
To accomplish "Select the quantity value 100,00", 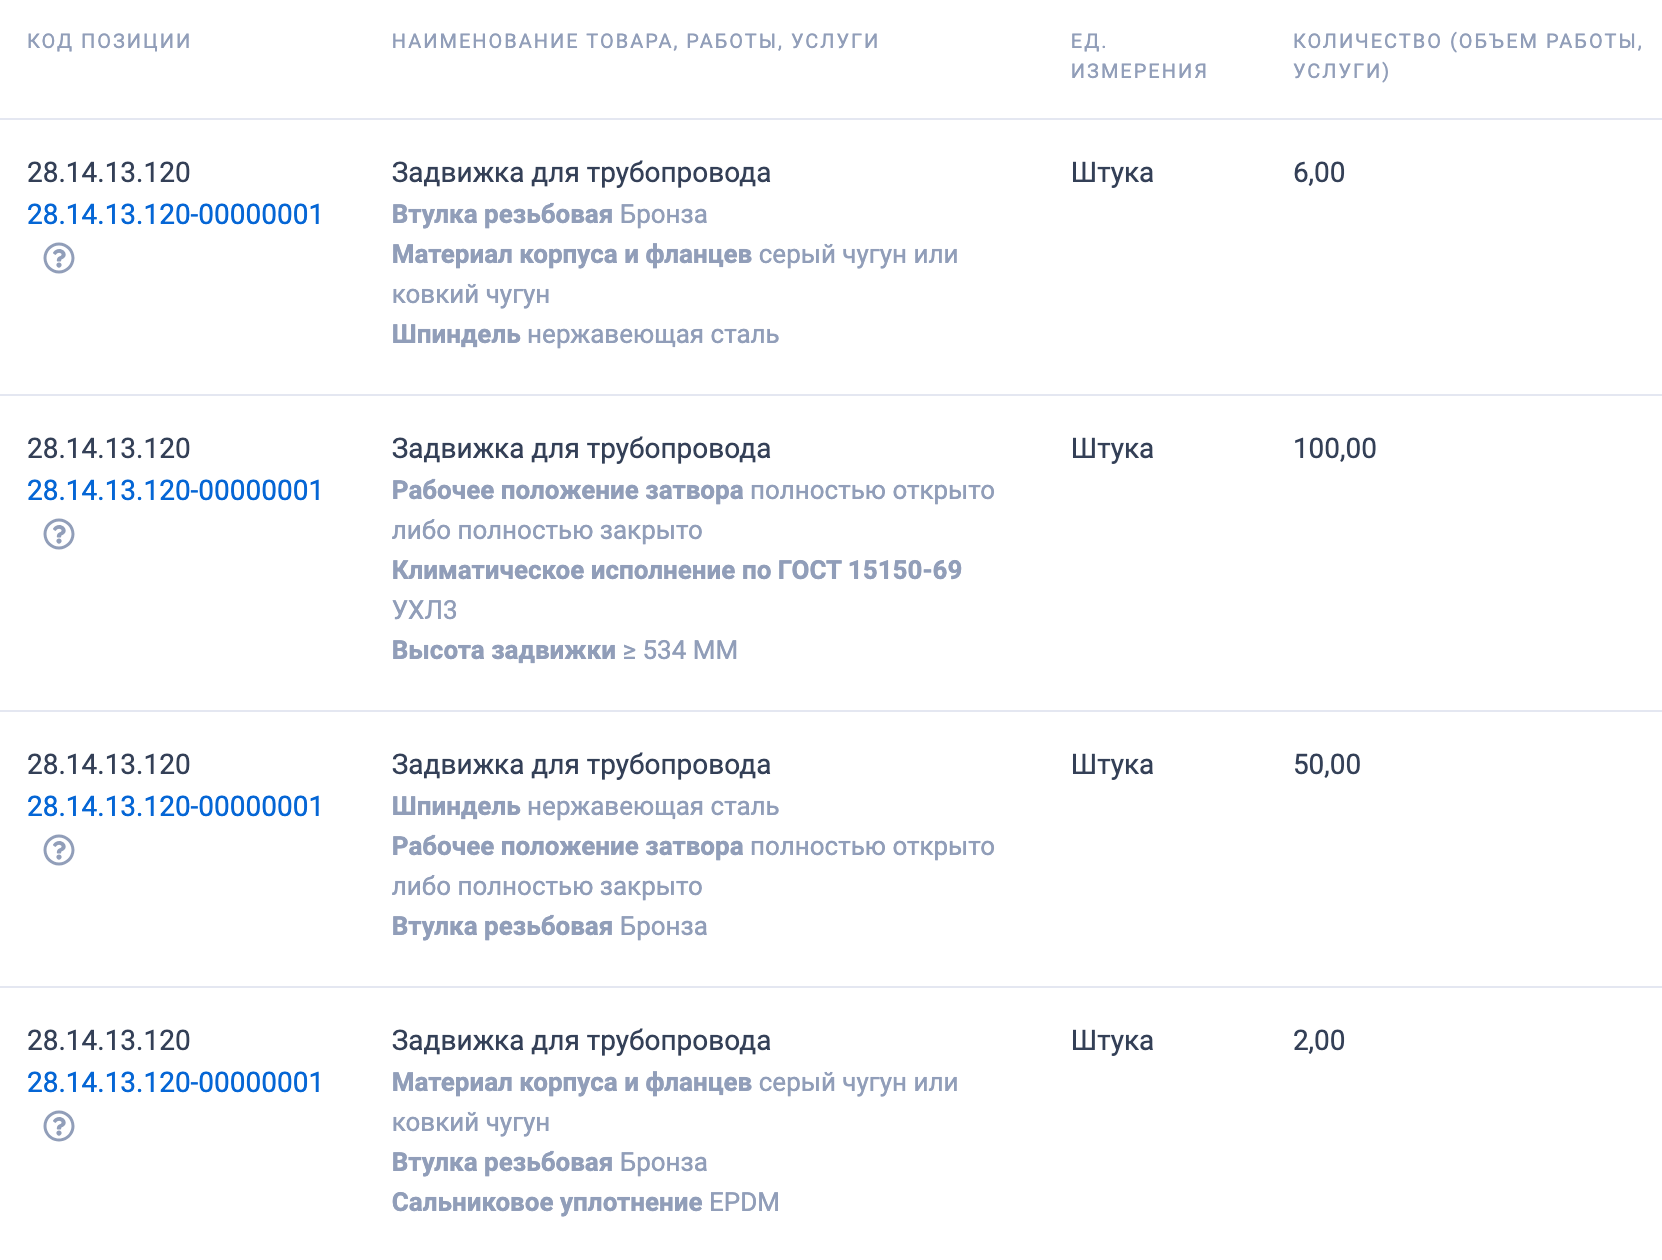I will [x=1336, y=449].
